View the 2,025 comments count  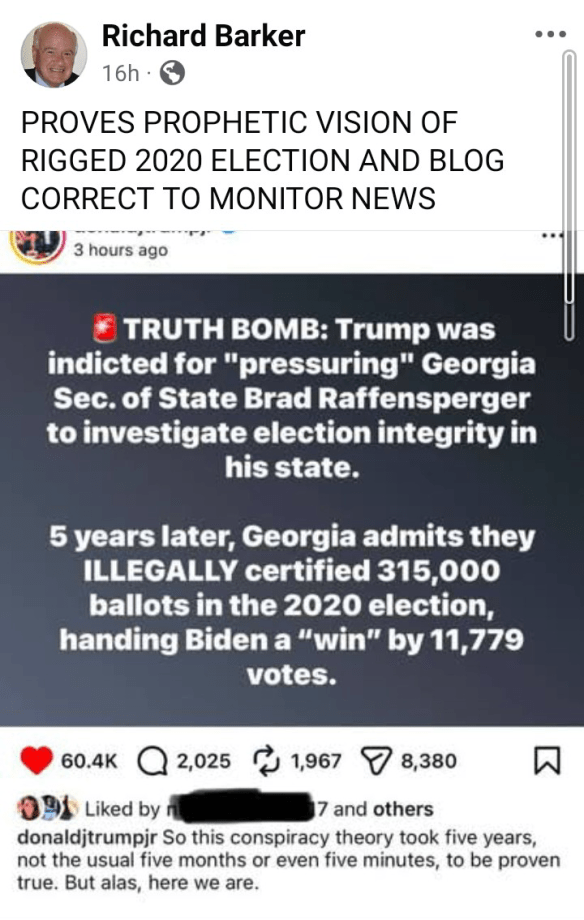coord(204,761)
